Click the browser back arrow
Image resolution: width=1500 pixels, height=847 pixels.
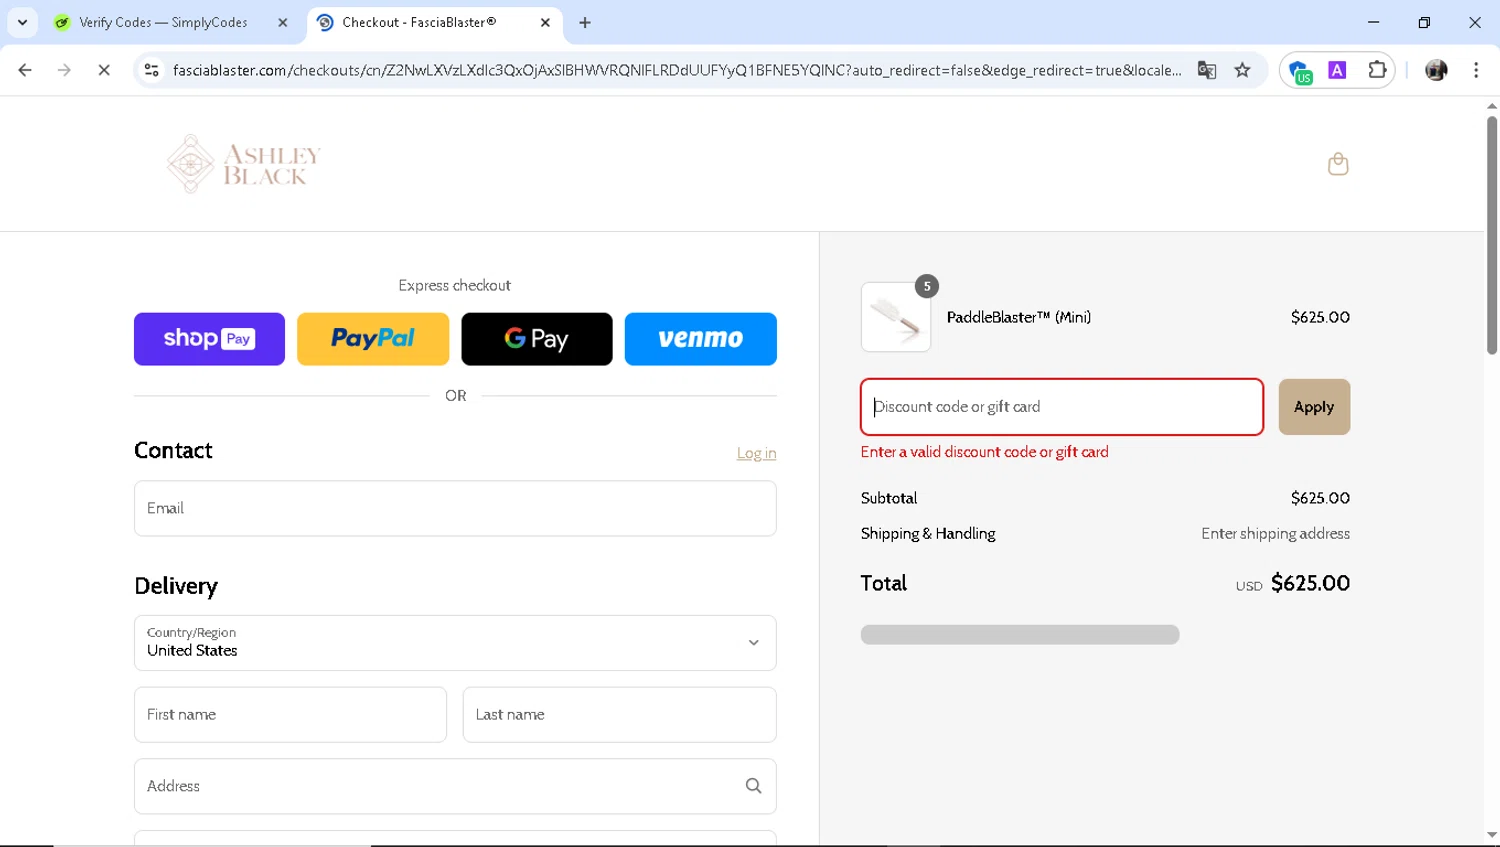point(25,70)
